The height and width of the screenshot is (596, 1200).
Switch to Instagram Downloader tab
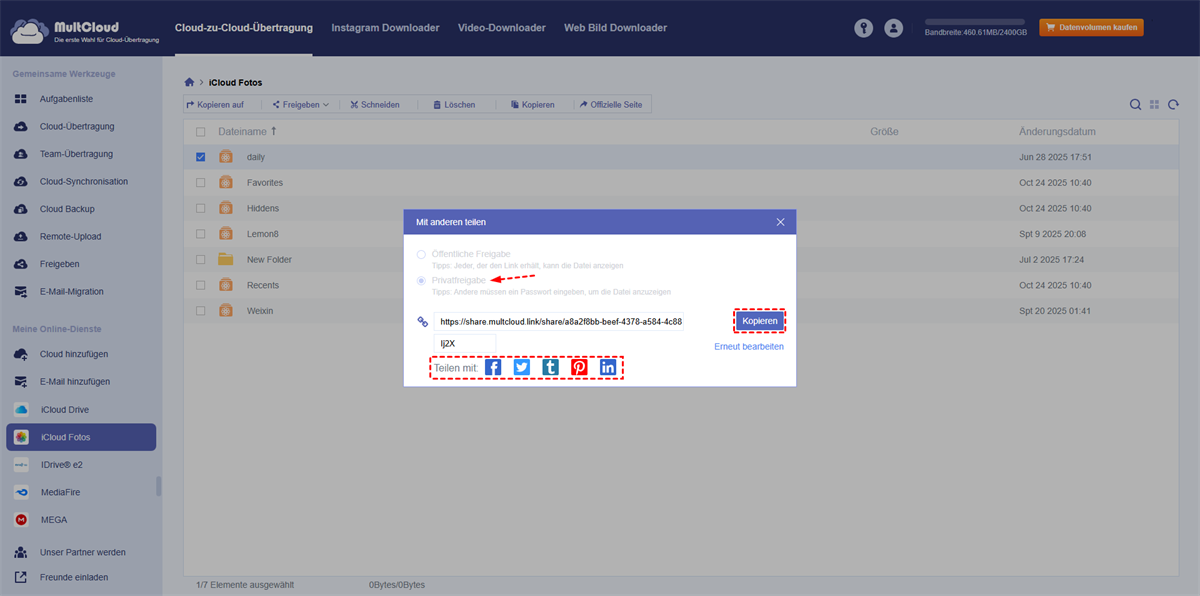385,28
